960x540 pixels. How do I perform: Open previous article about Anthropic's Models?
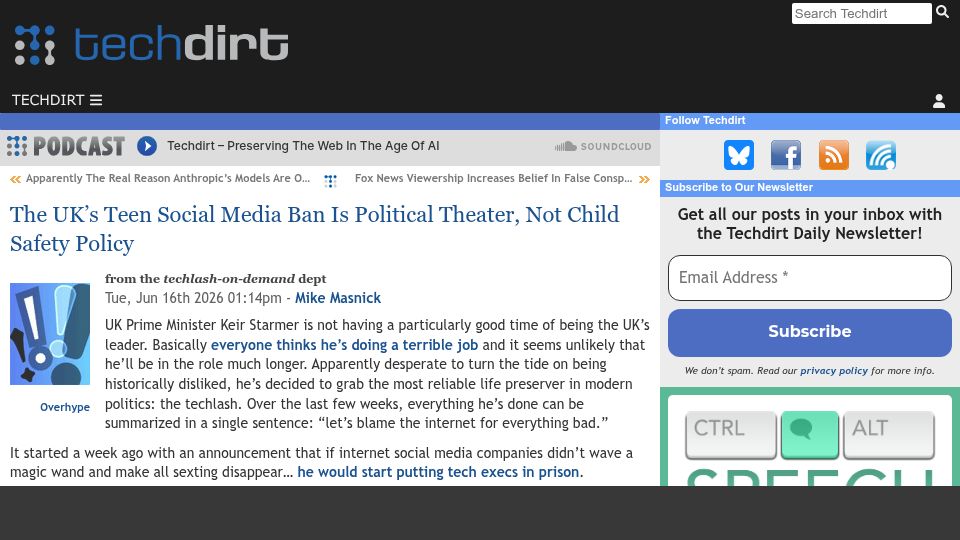tap(168, 178)
